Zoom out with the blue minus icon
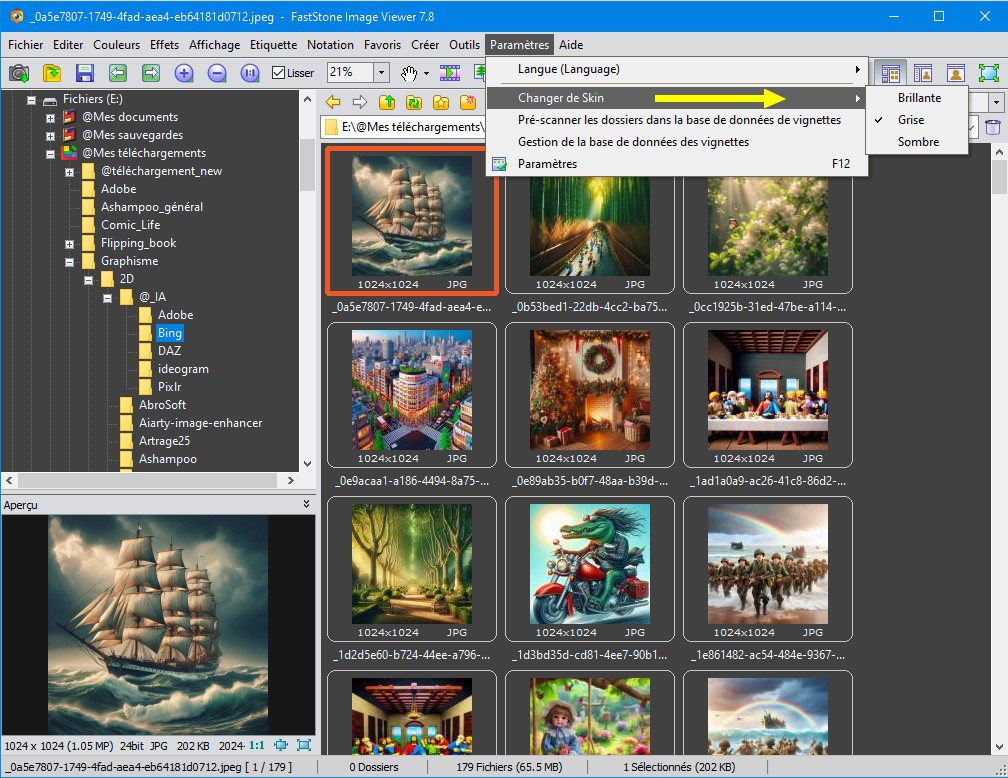Viewport: 1008px width, 778px height. pyautogui.click(x=217, y=73)
